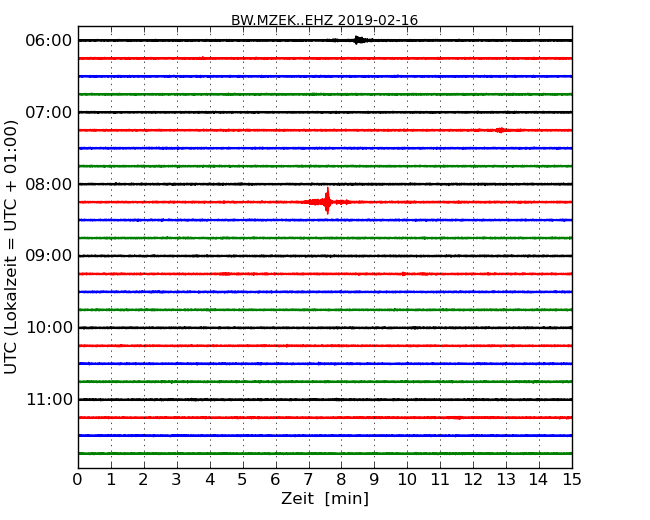Click the 11:00 y-axis tick label
Image resolution: width=650 pixels, height=520 pixels.
coord(48,400)
